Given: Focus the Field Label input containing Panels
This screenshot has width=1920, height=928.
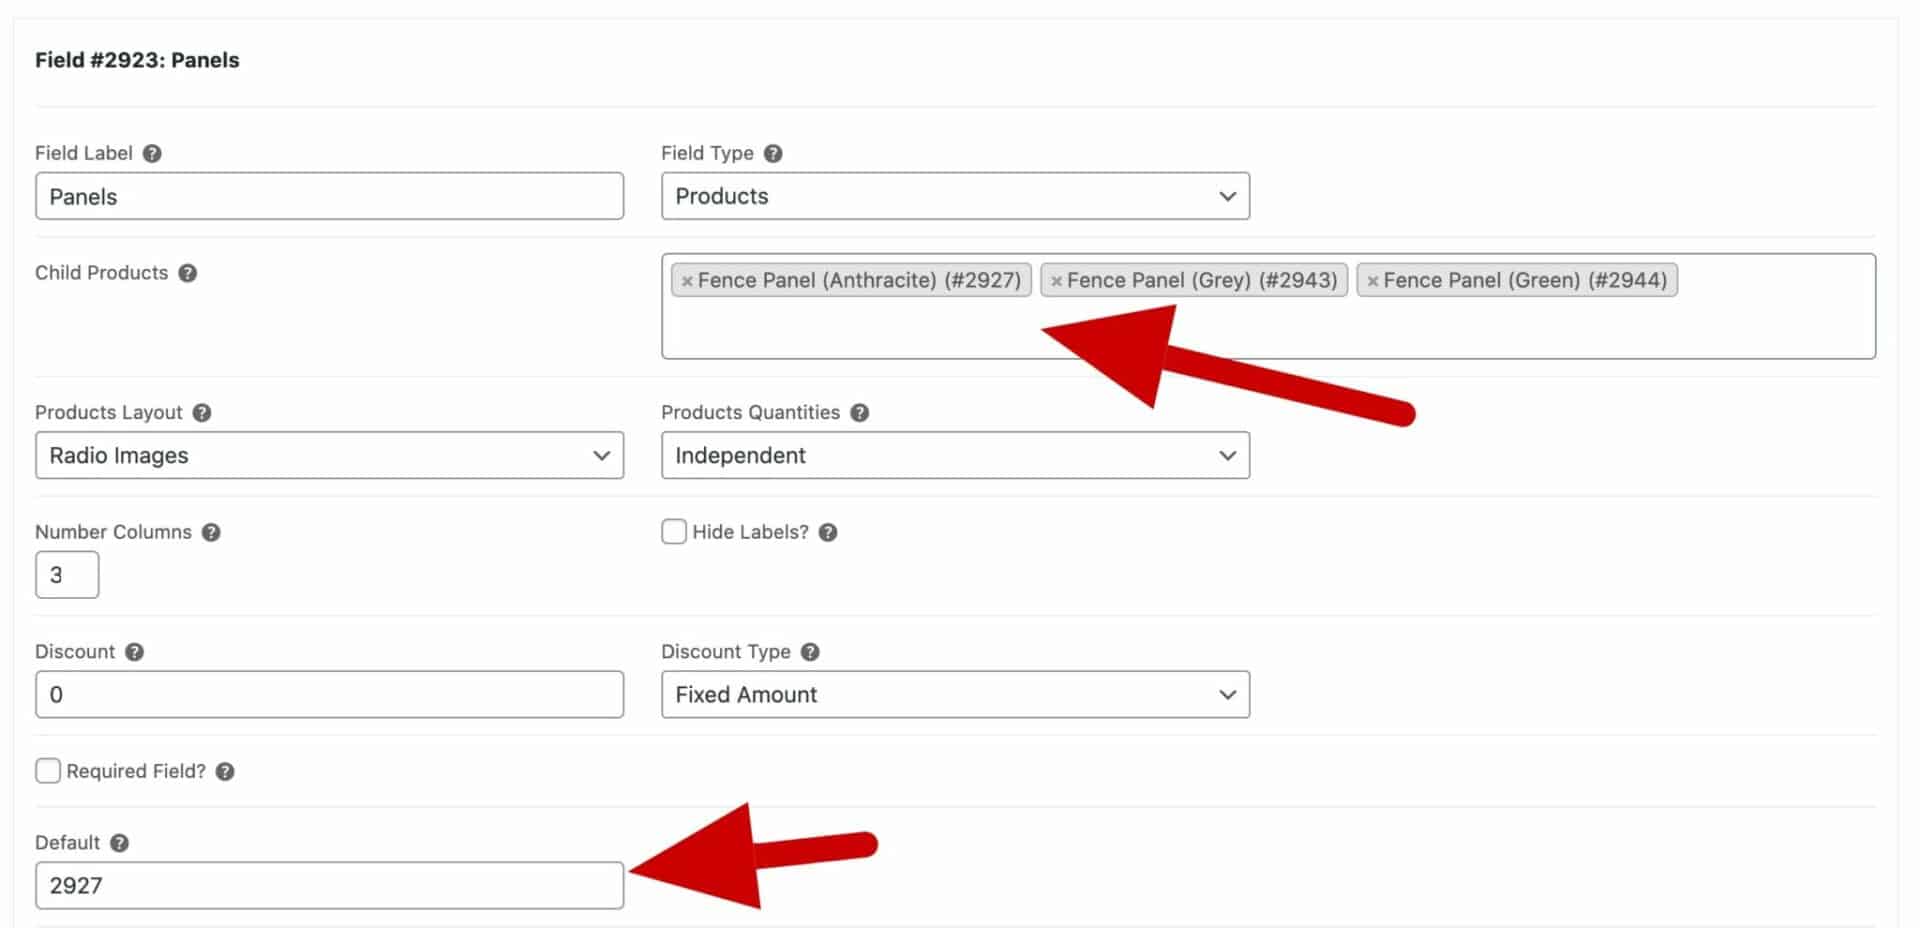Looking at the screenshot, I should tap(329, 196).
